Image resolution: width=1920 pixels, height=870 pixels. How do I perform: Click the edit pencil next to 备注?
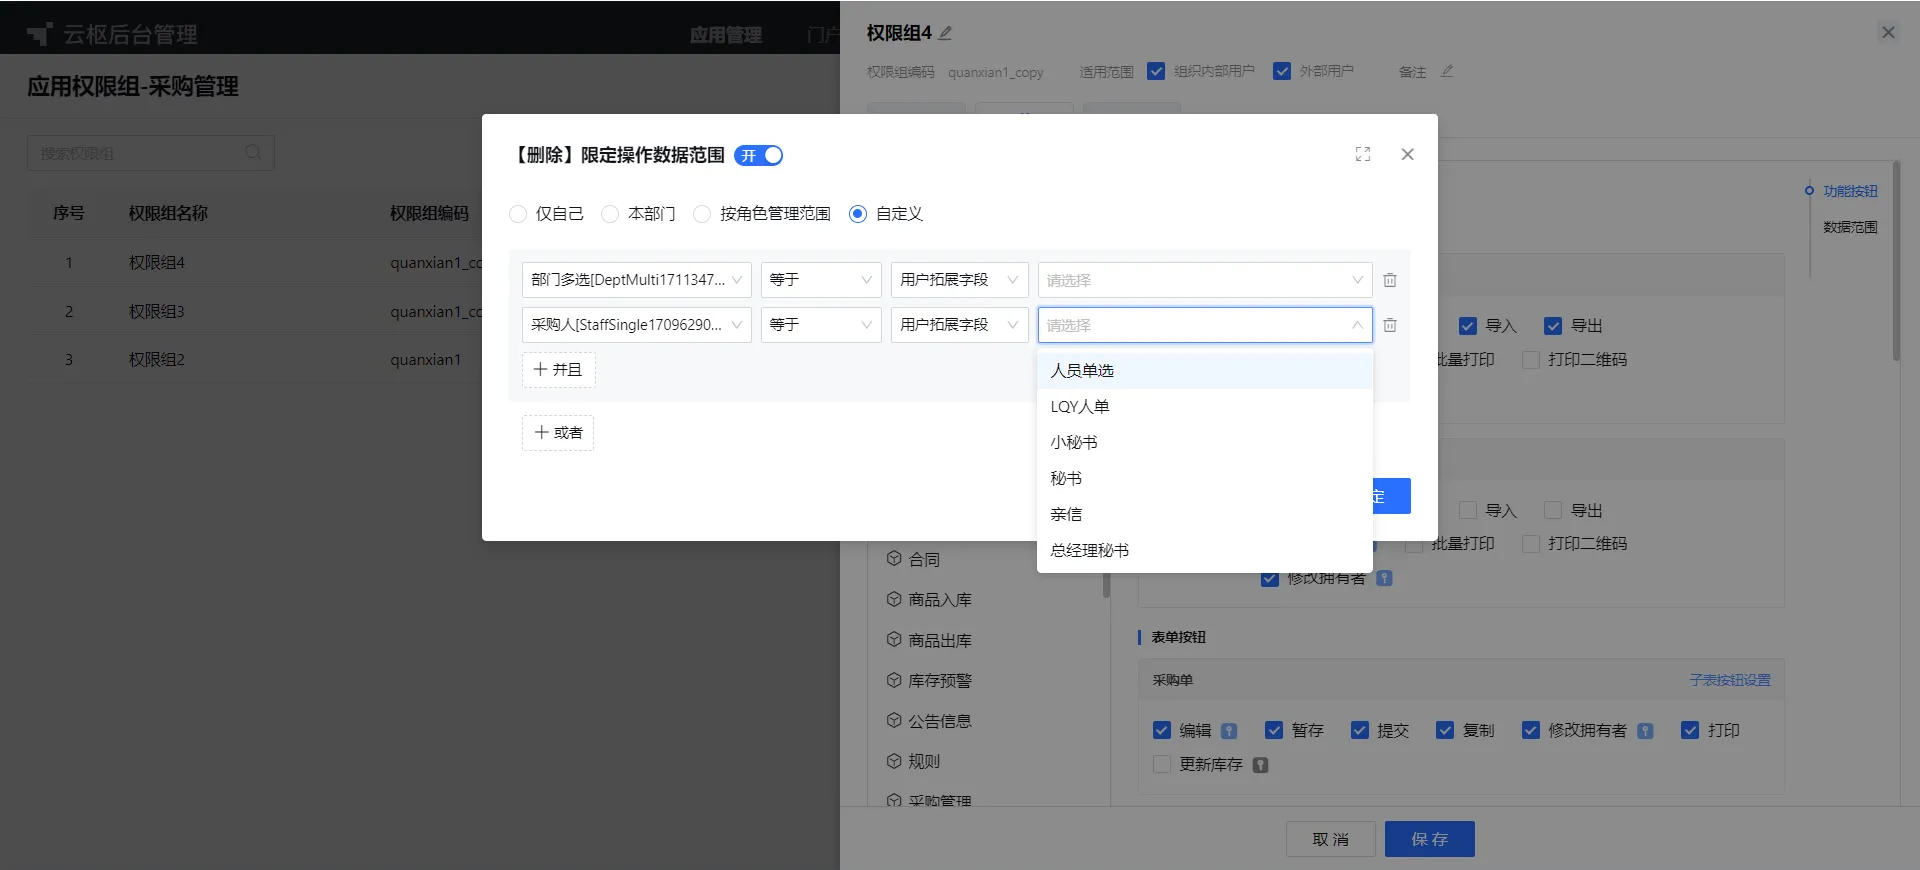point(1447,71)
